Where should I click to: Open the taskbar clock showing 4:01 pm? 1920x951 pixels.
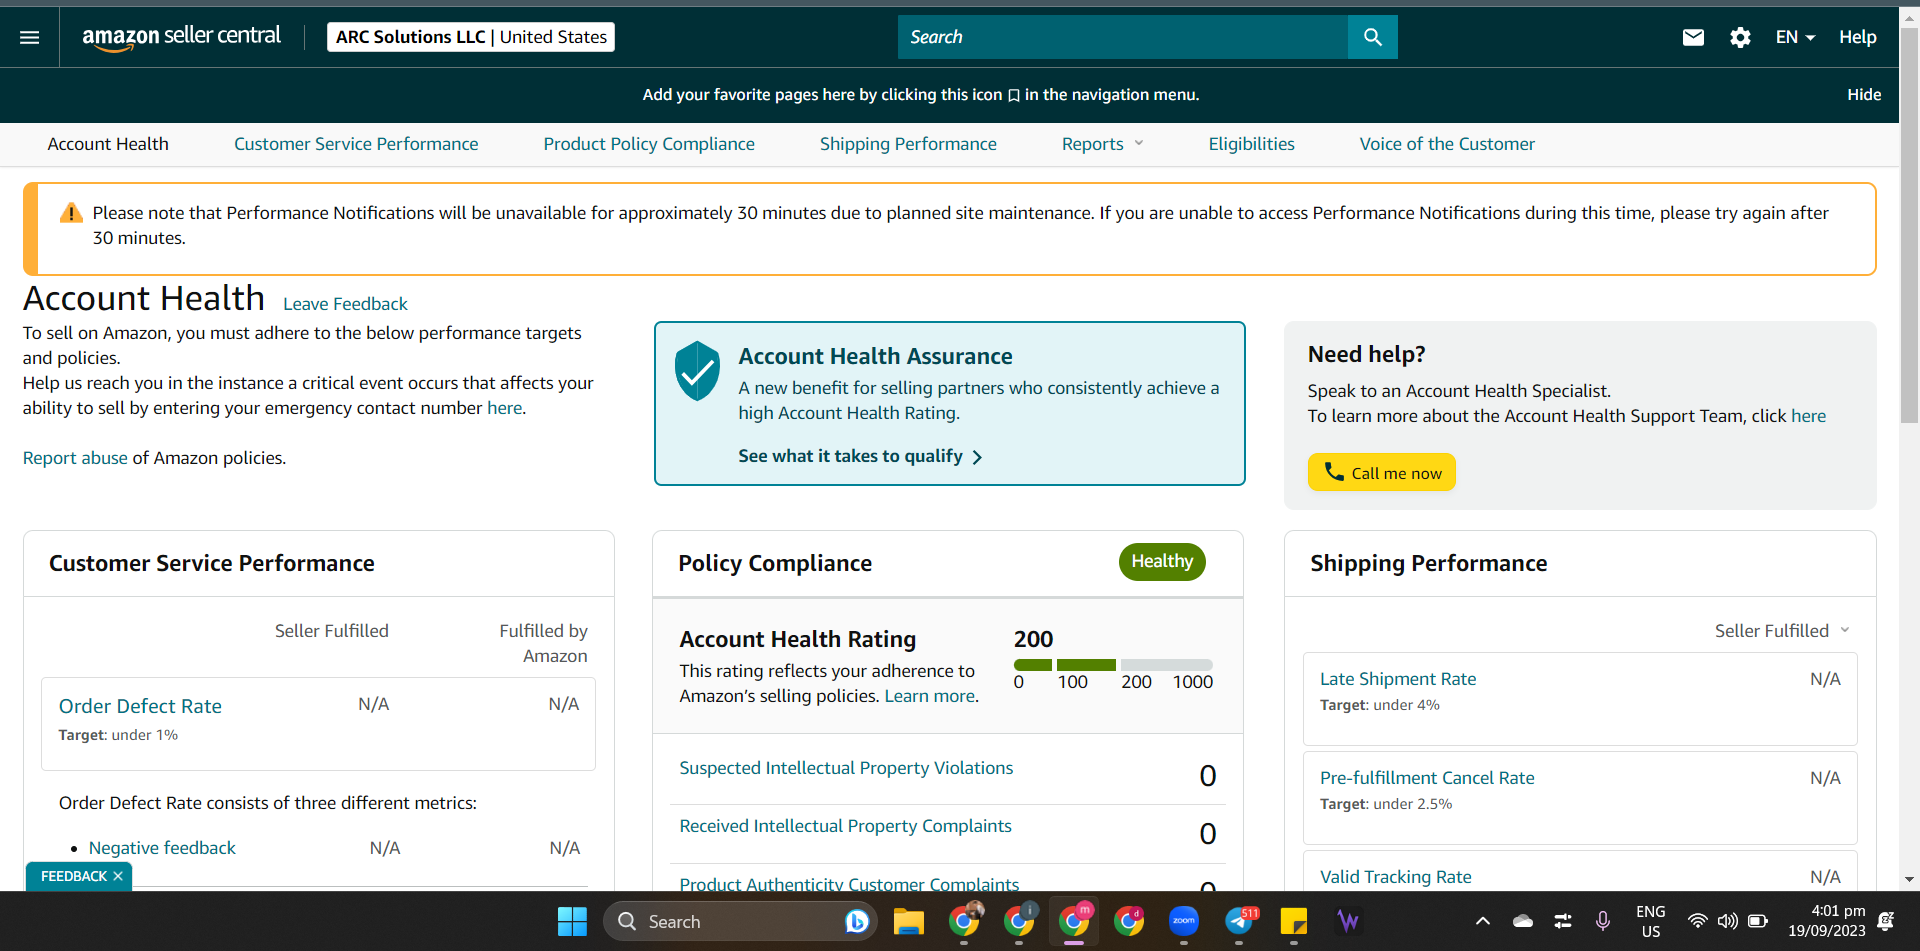[x=1827, y=921]
